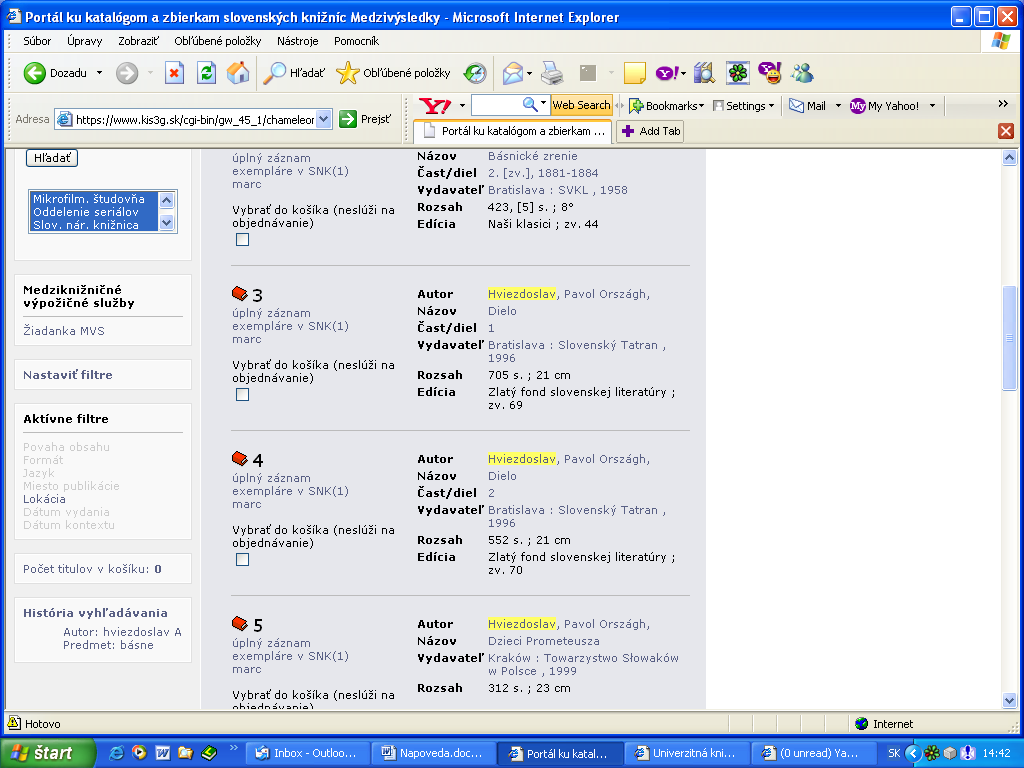
Task: Click the Stop loading icon
Action: [x=175, y=73]
